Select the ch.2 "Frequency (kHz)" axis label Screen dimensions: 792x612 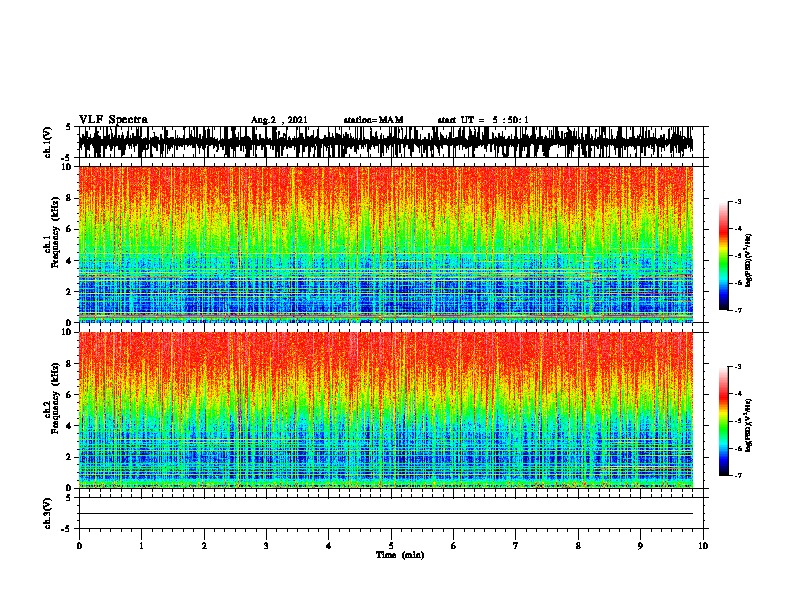[x=55, y=398]
